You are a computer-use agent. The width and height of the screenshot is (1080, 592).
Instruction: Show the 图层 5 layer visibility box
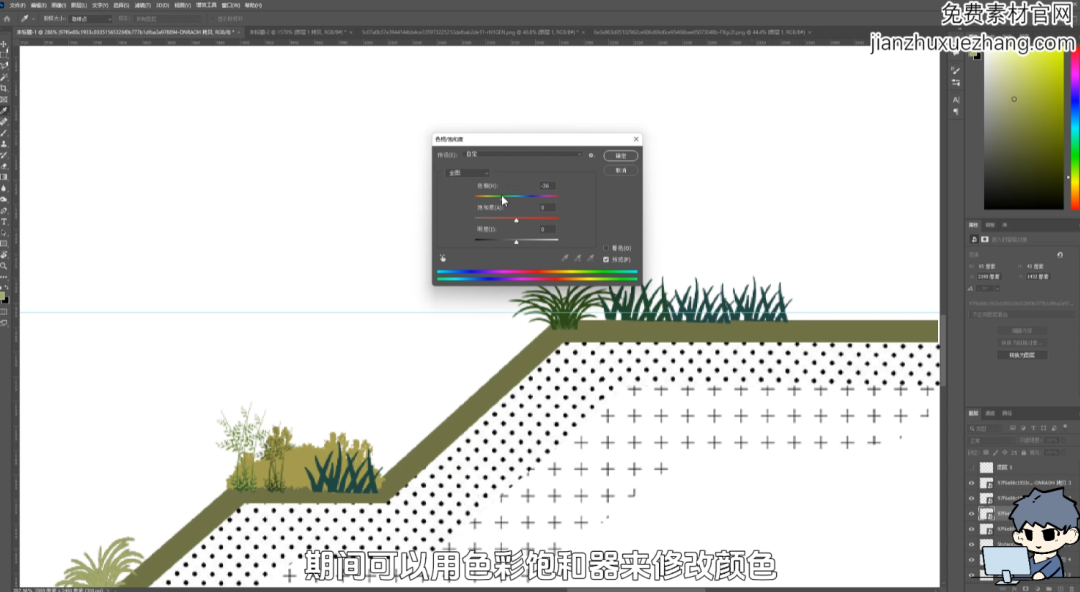coord(972,467)
